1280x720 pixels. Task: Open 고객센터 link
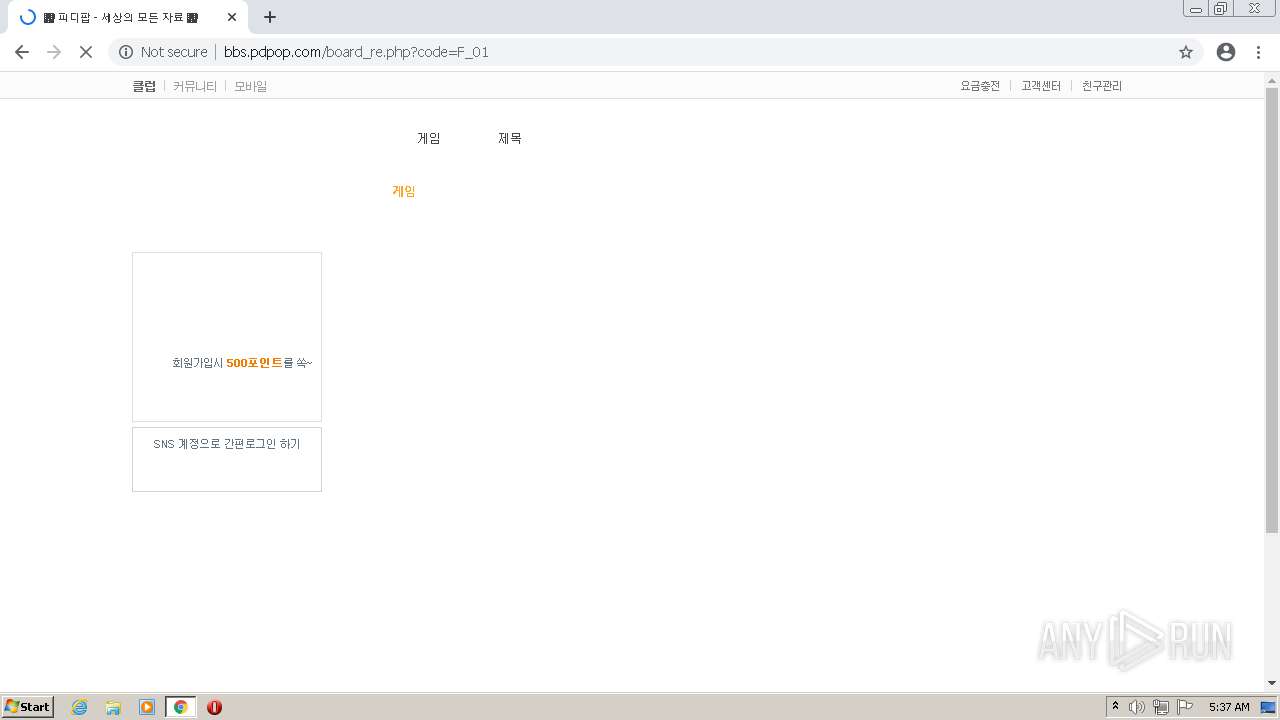click(1041, 86)
